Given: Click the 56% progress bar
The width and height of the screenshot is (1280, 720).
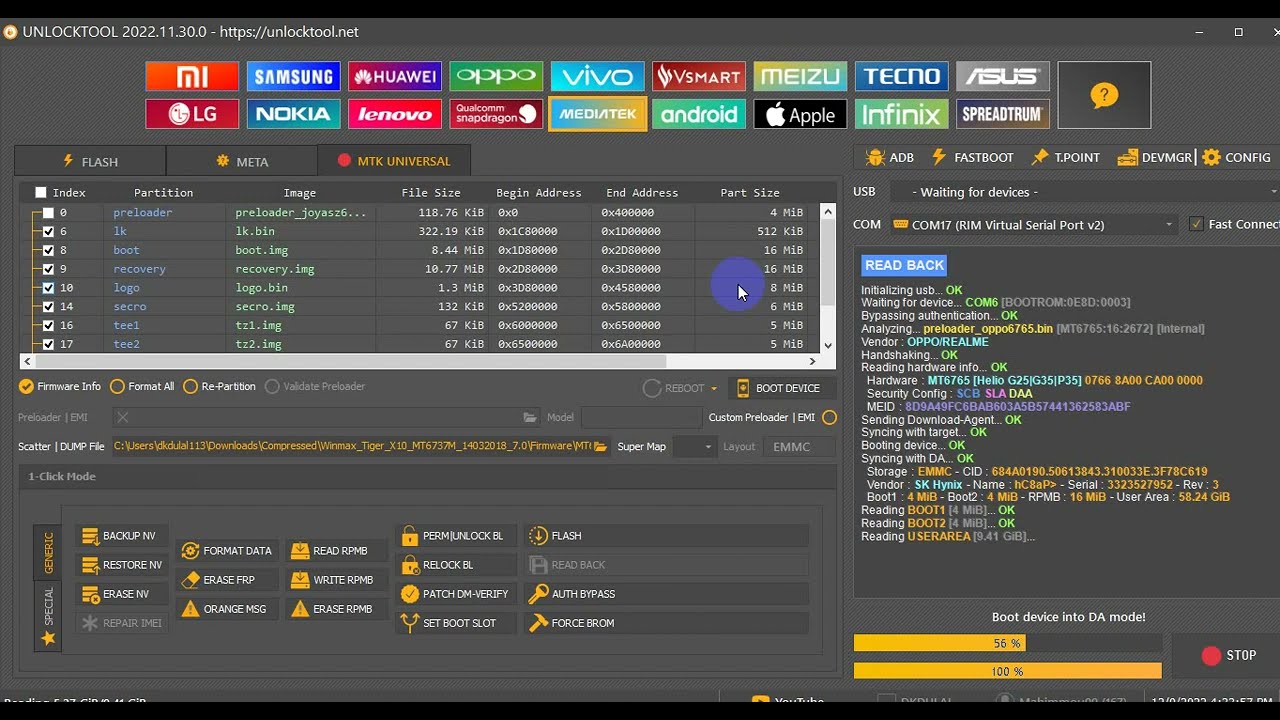Looking at the screenshot, I should [x=1007, y=643].
